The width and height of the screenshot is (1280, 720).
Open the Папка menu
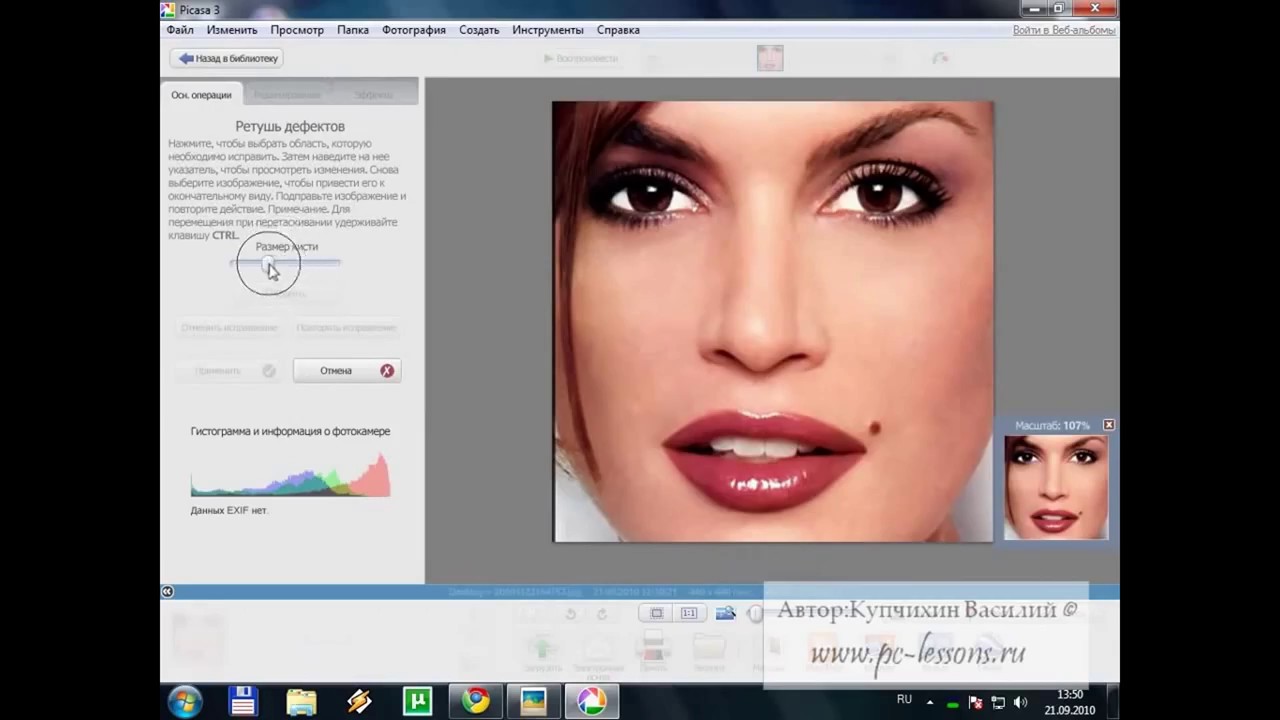pos(353,30)
